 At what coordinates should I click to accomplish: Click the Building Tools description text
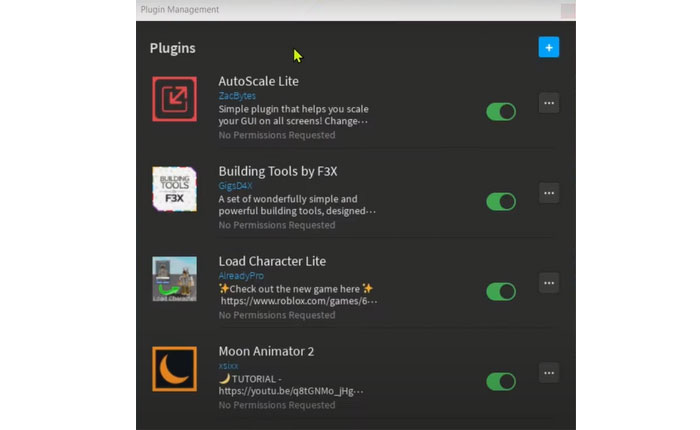[x=297, y=205]
